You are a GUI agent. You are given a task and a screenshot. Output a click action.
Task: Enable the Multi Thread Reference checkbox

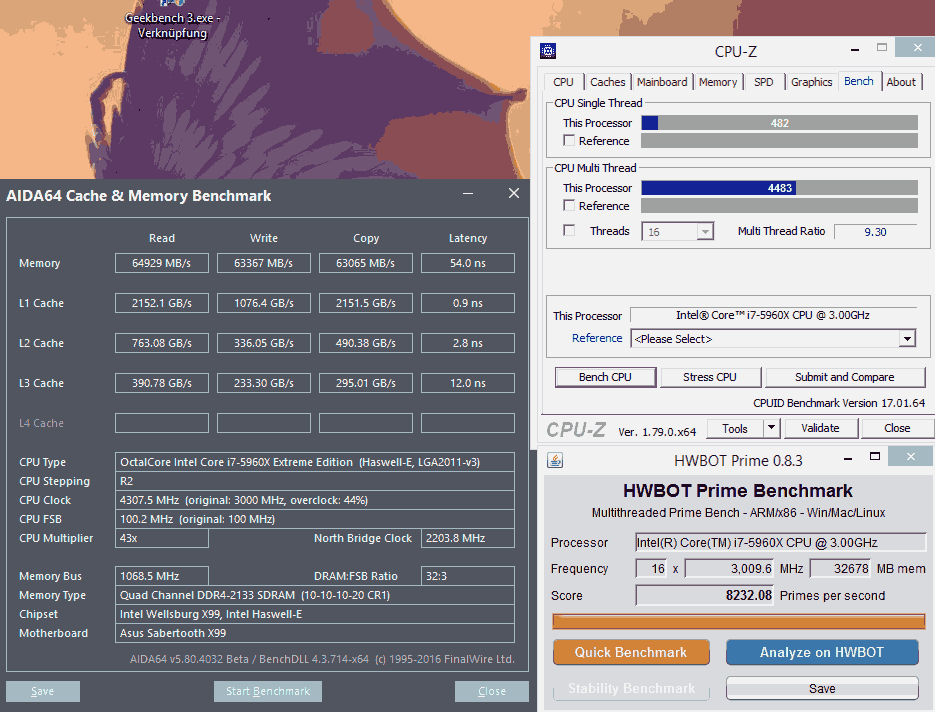click(569, 206)
